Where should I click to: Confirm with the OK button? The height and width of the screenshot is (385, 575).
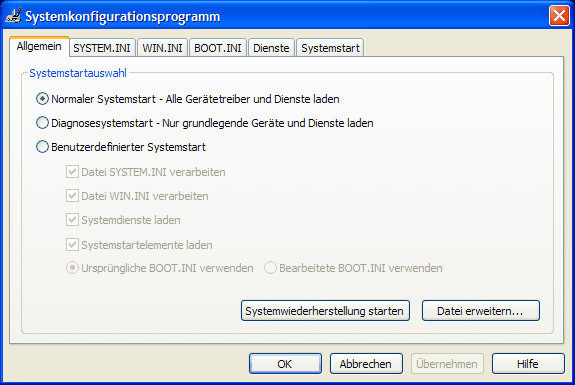(285, 364)
